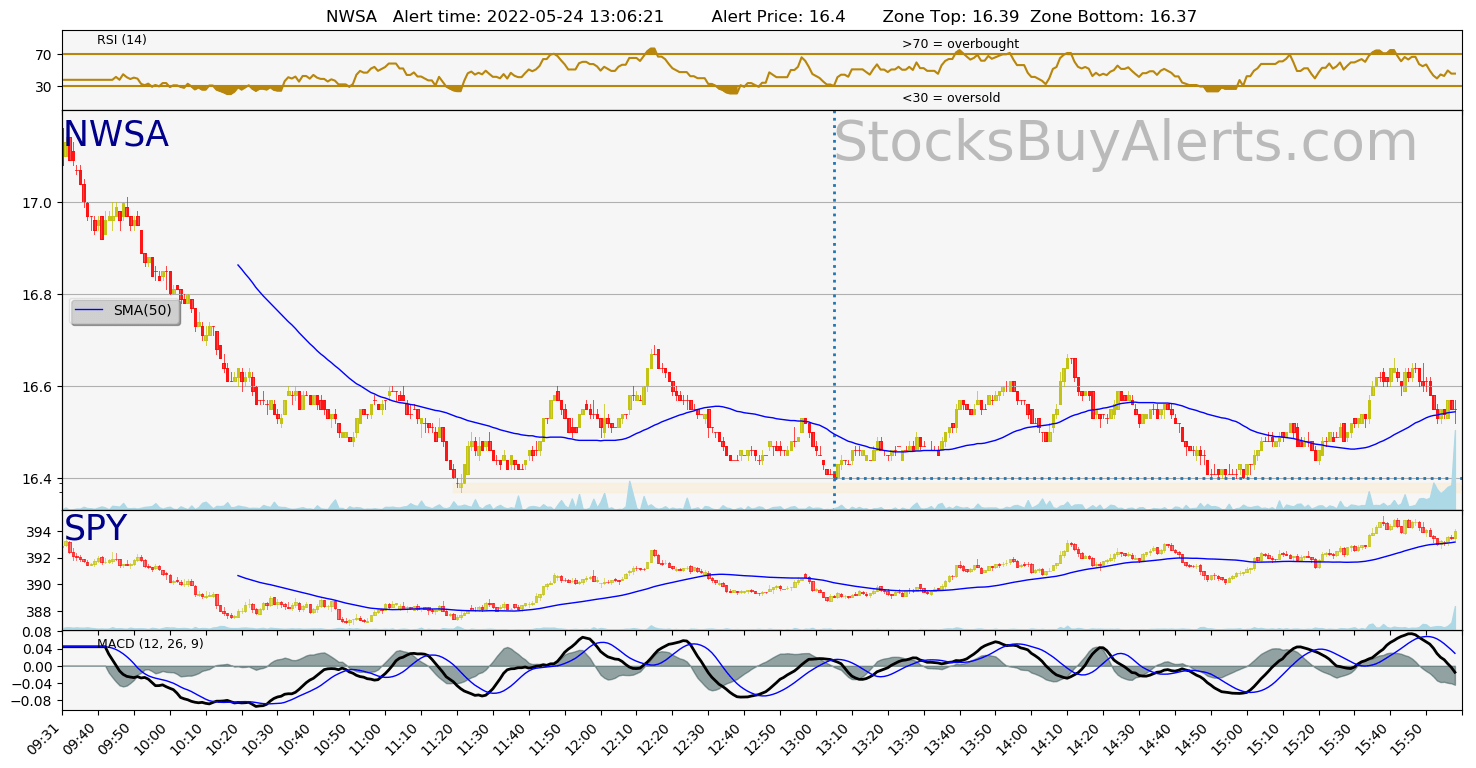Click the RSI 30 axis label
The width and height of the screenshot is (1476, 768).
coord(45,87)
